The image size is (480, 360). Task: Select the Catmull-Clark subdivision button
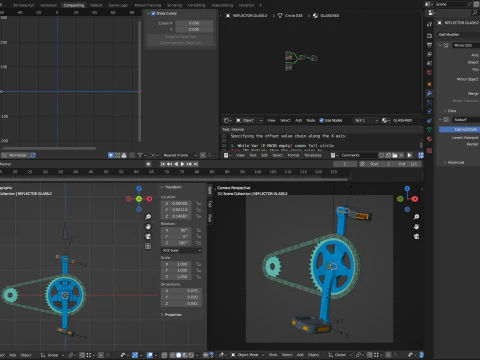coord(460,129)
